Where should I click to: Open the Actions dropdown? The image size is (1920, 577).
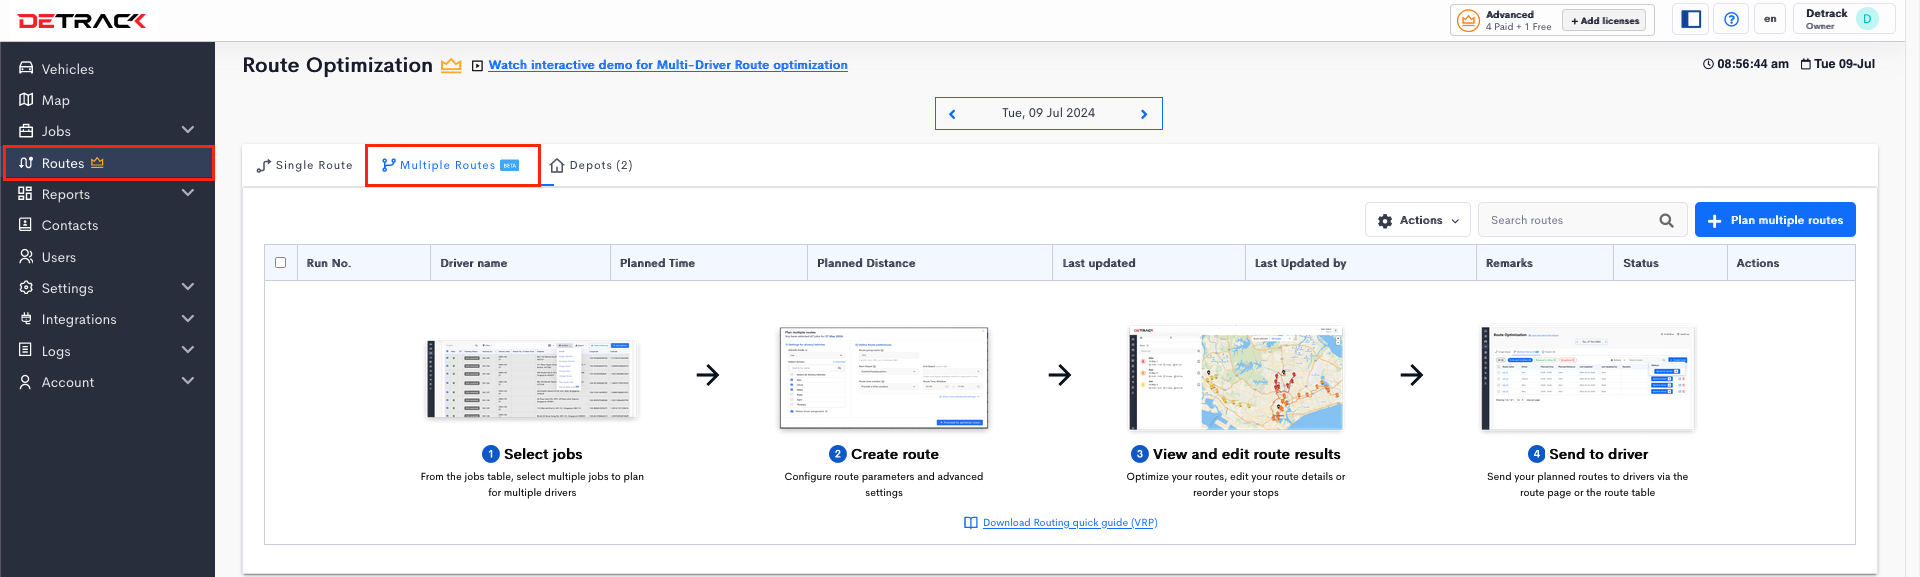1418,220
